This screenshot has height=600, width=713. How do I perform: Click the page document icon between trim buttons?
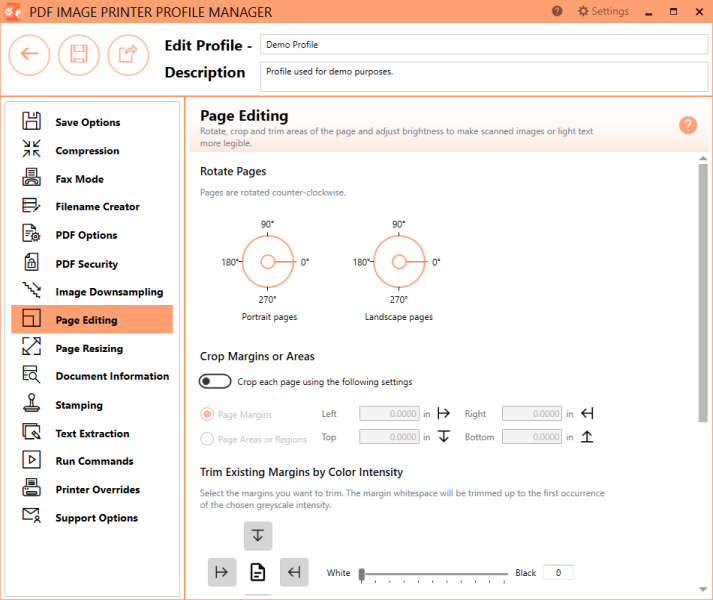(258, 572)
